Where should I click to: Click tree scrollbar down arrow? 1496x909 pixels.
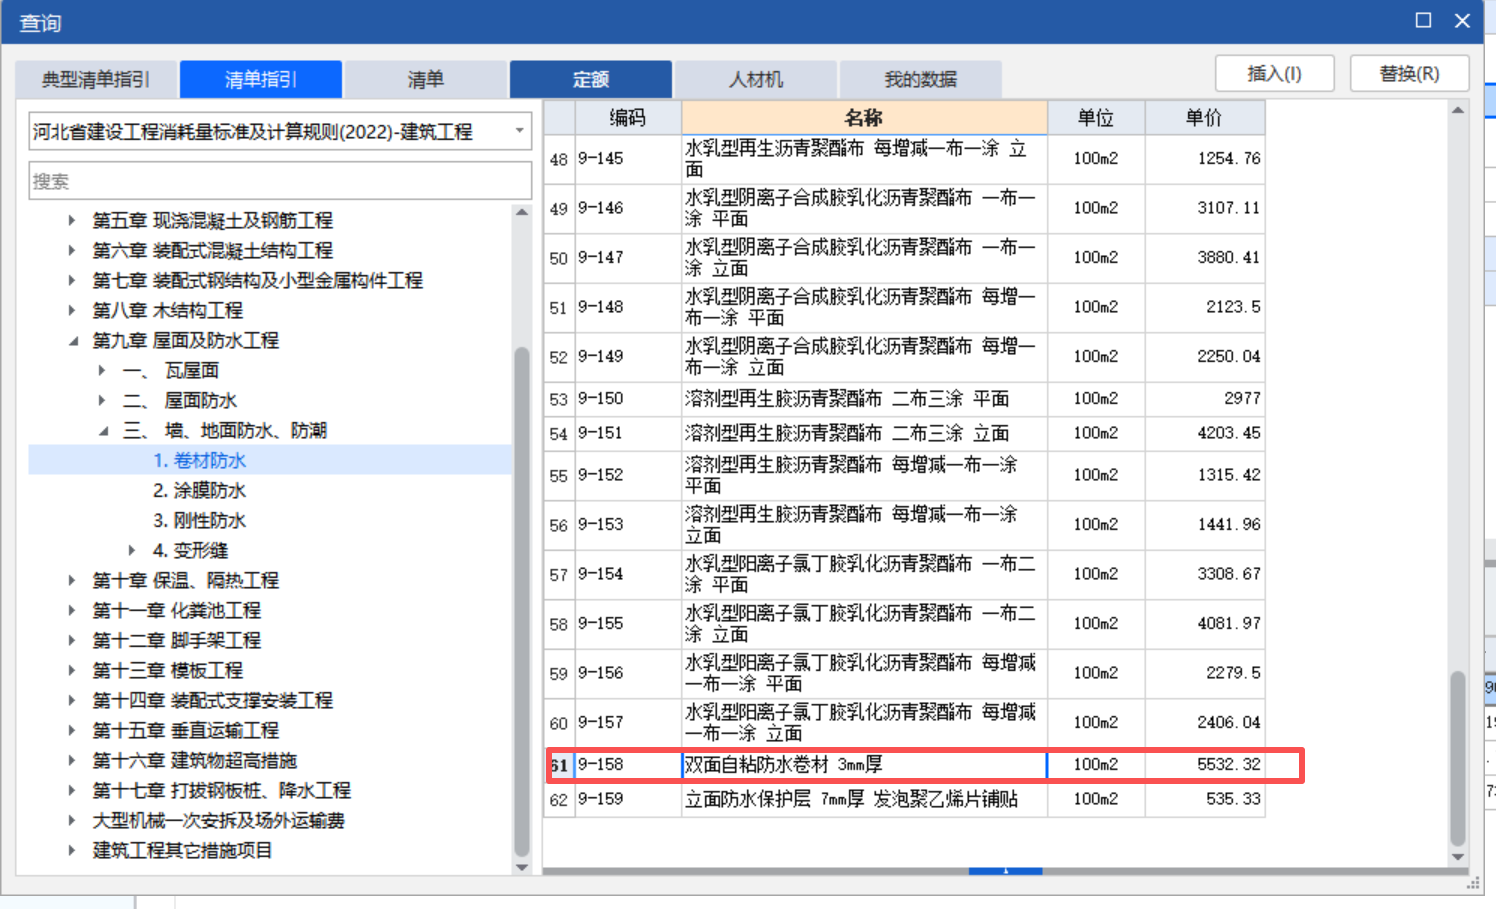click(x=521, y=867)
